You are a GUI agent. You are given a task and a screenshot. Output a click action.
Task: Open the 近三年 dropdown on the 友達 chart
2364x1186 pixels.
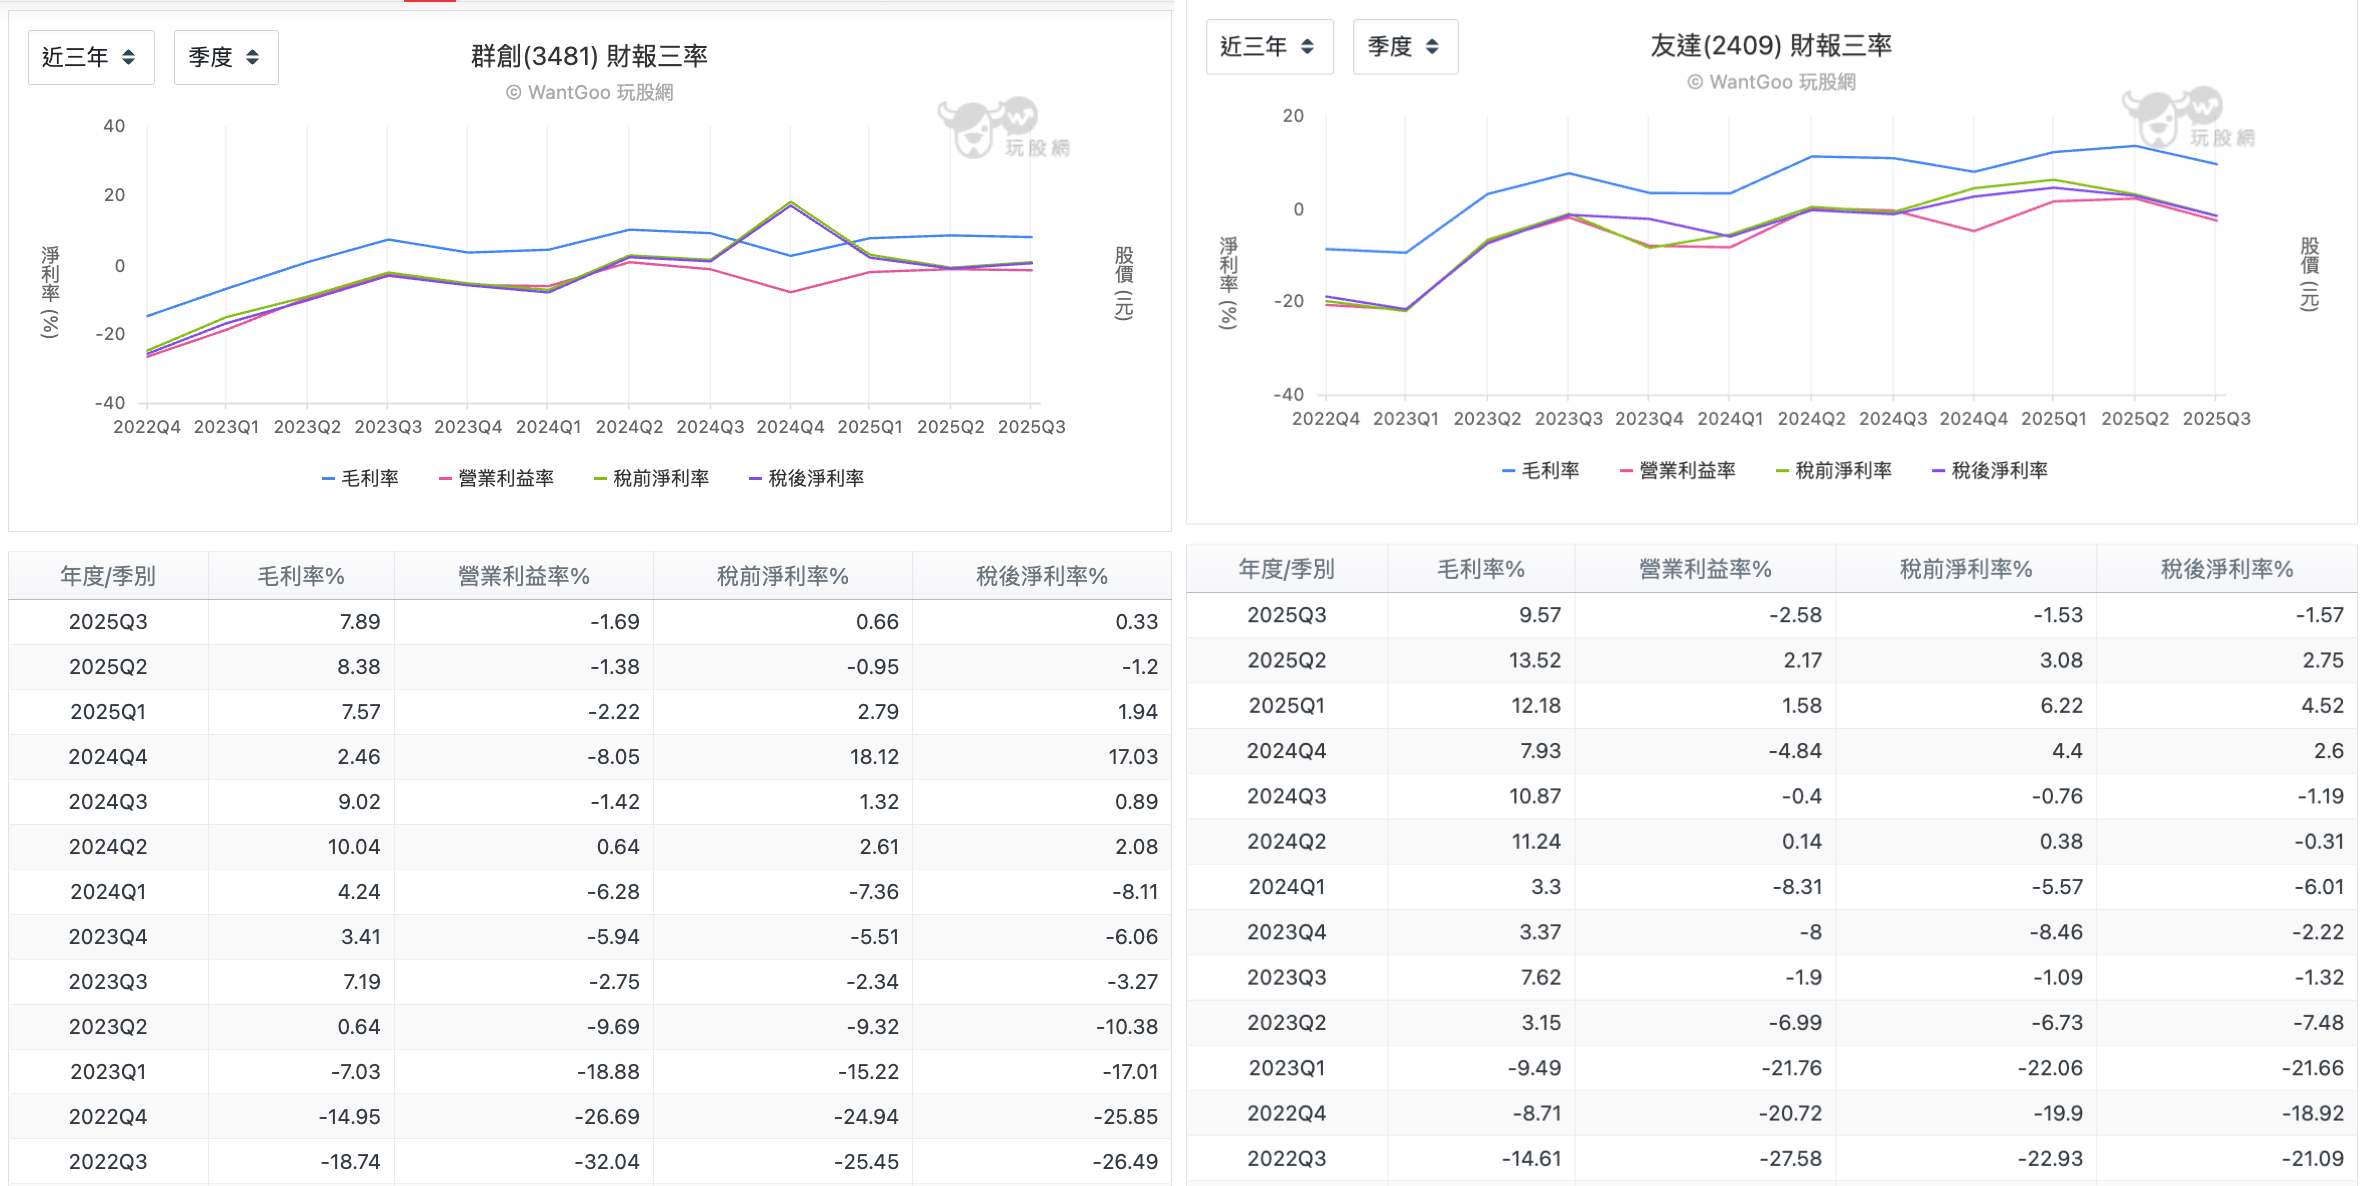[x=1268, y=47]
